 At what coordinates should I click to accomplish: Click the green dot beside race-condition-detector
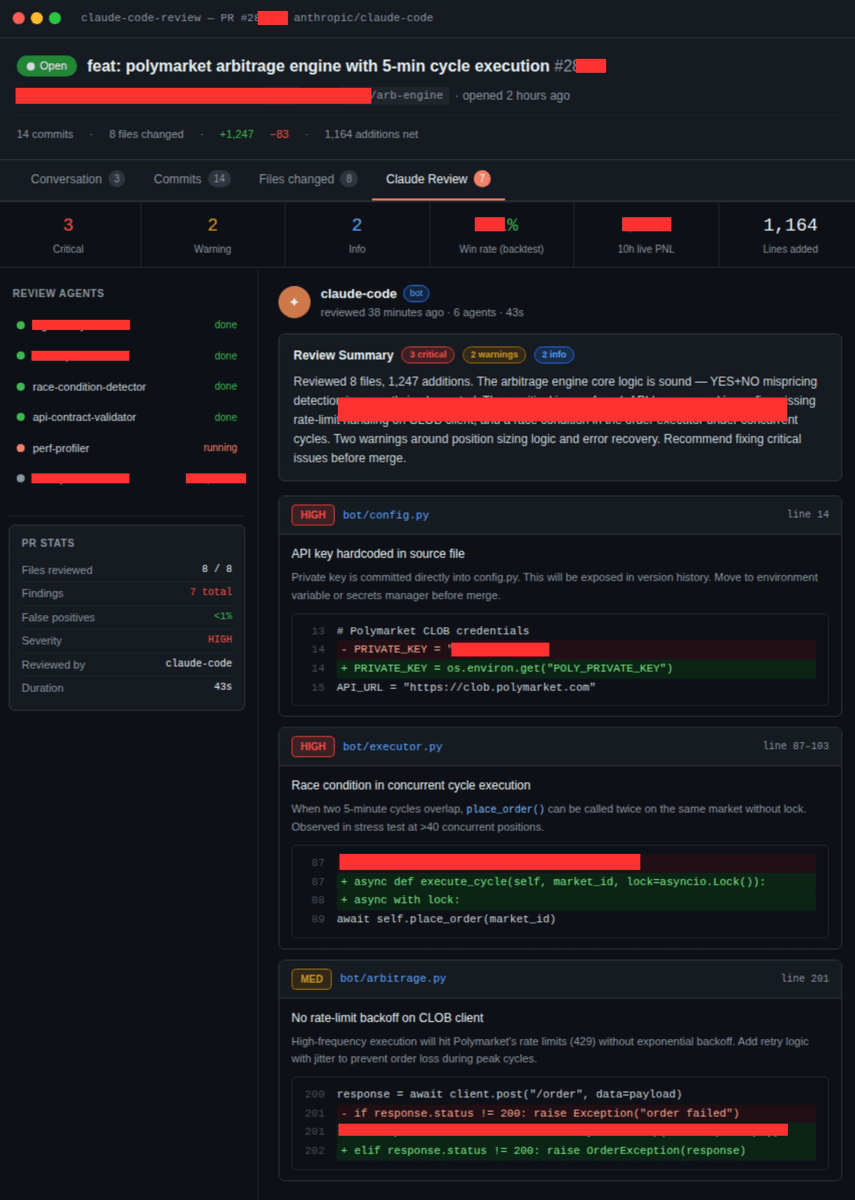click(21, 387)
